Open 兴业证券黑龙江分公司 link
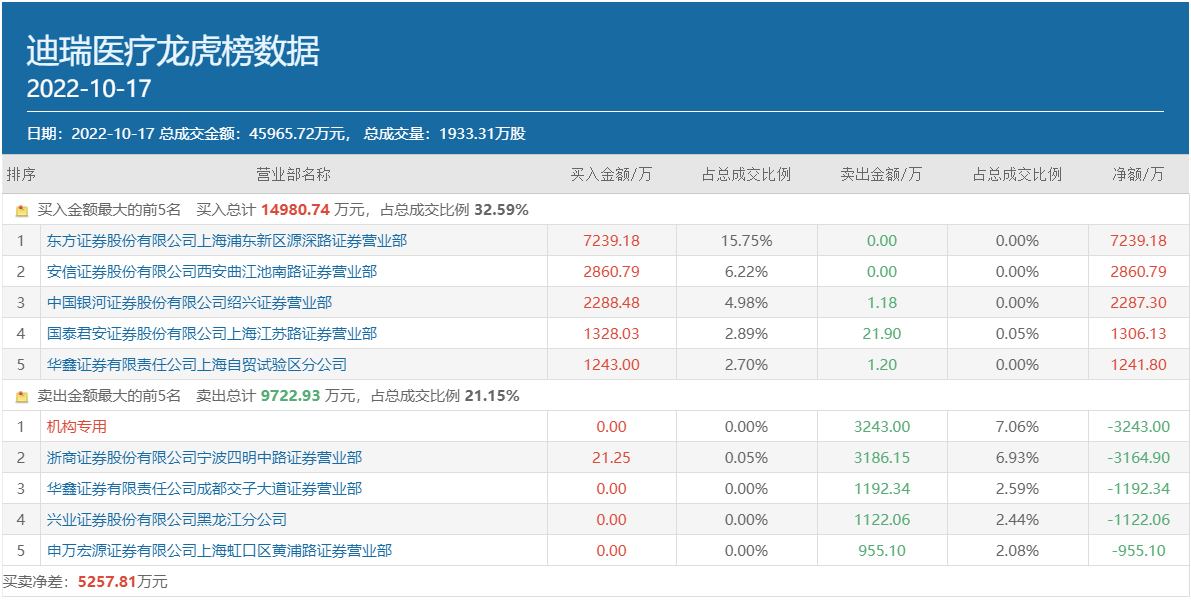The image size is (1191, 600). click(167, 520)
